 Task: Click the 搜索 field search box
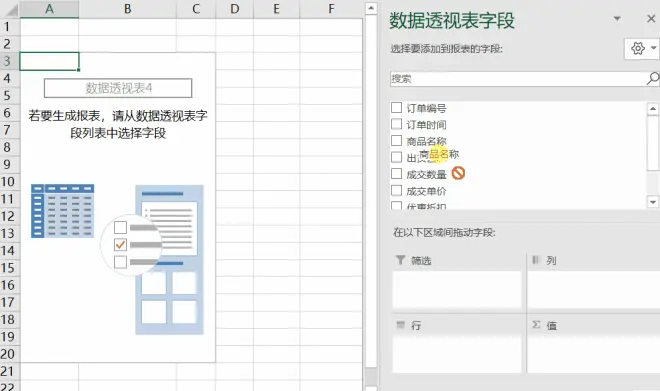tap(518, 79)
